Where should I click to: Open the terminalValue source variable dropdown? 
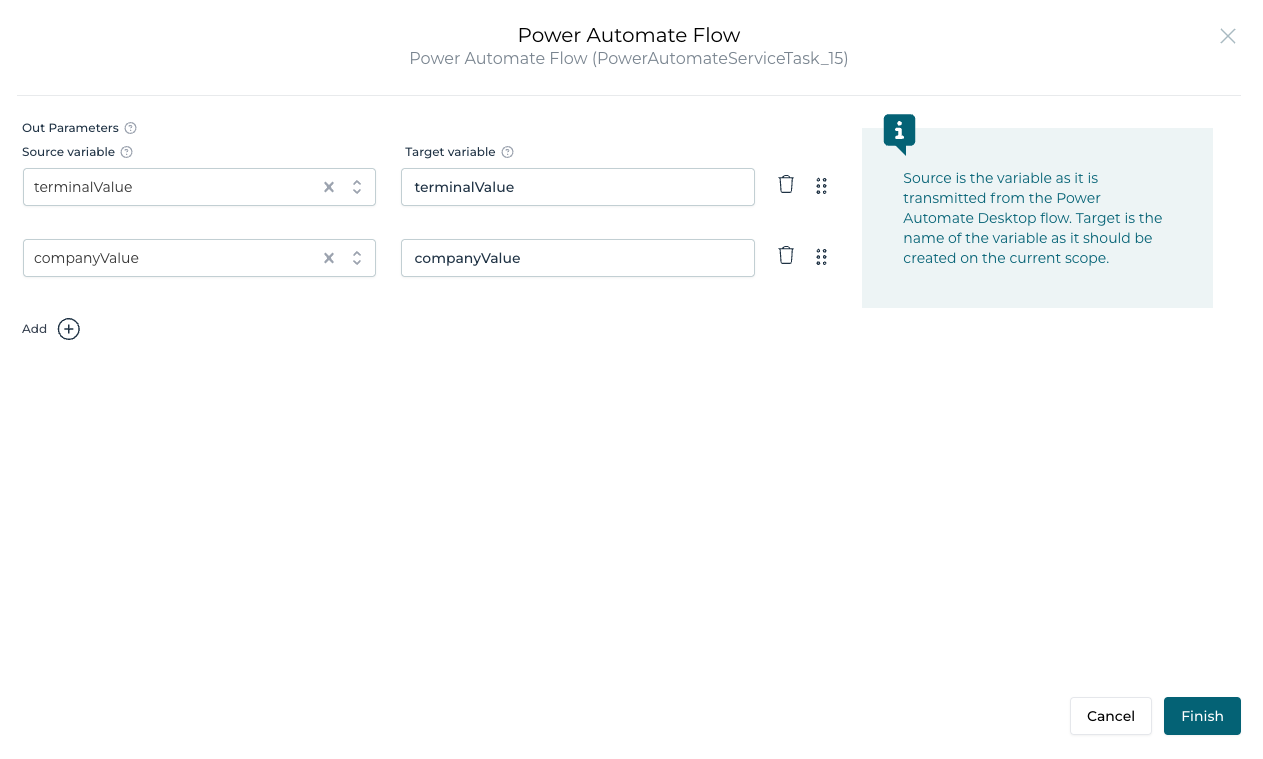point(356,186)
